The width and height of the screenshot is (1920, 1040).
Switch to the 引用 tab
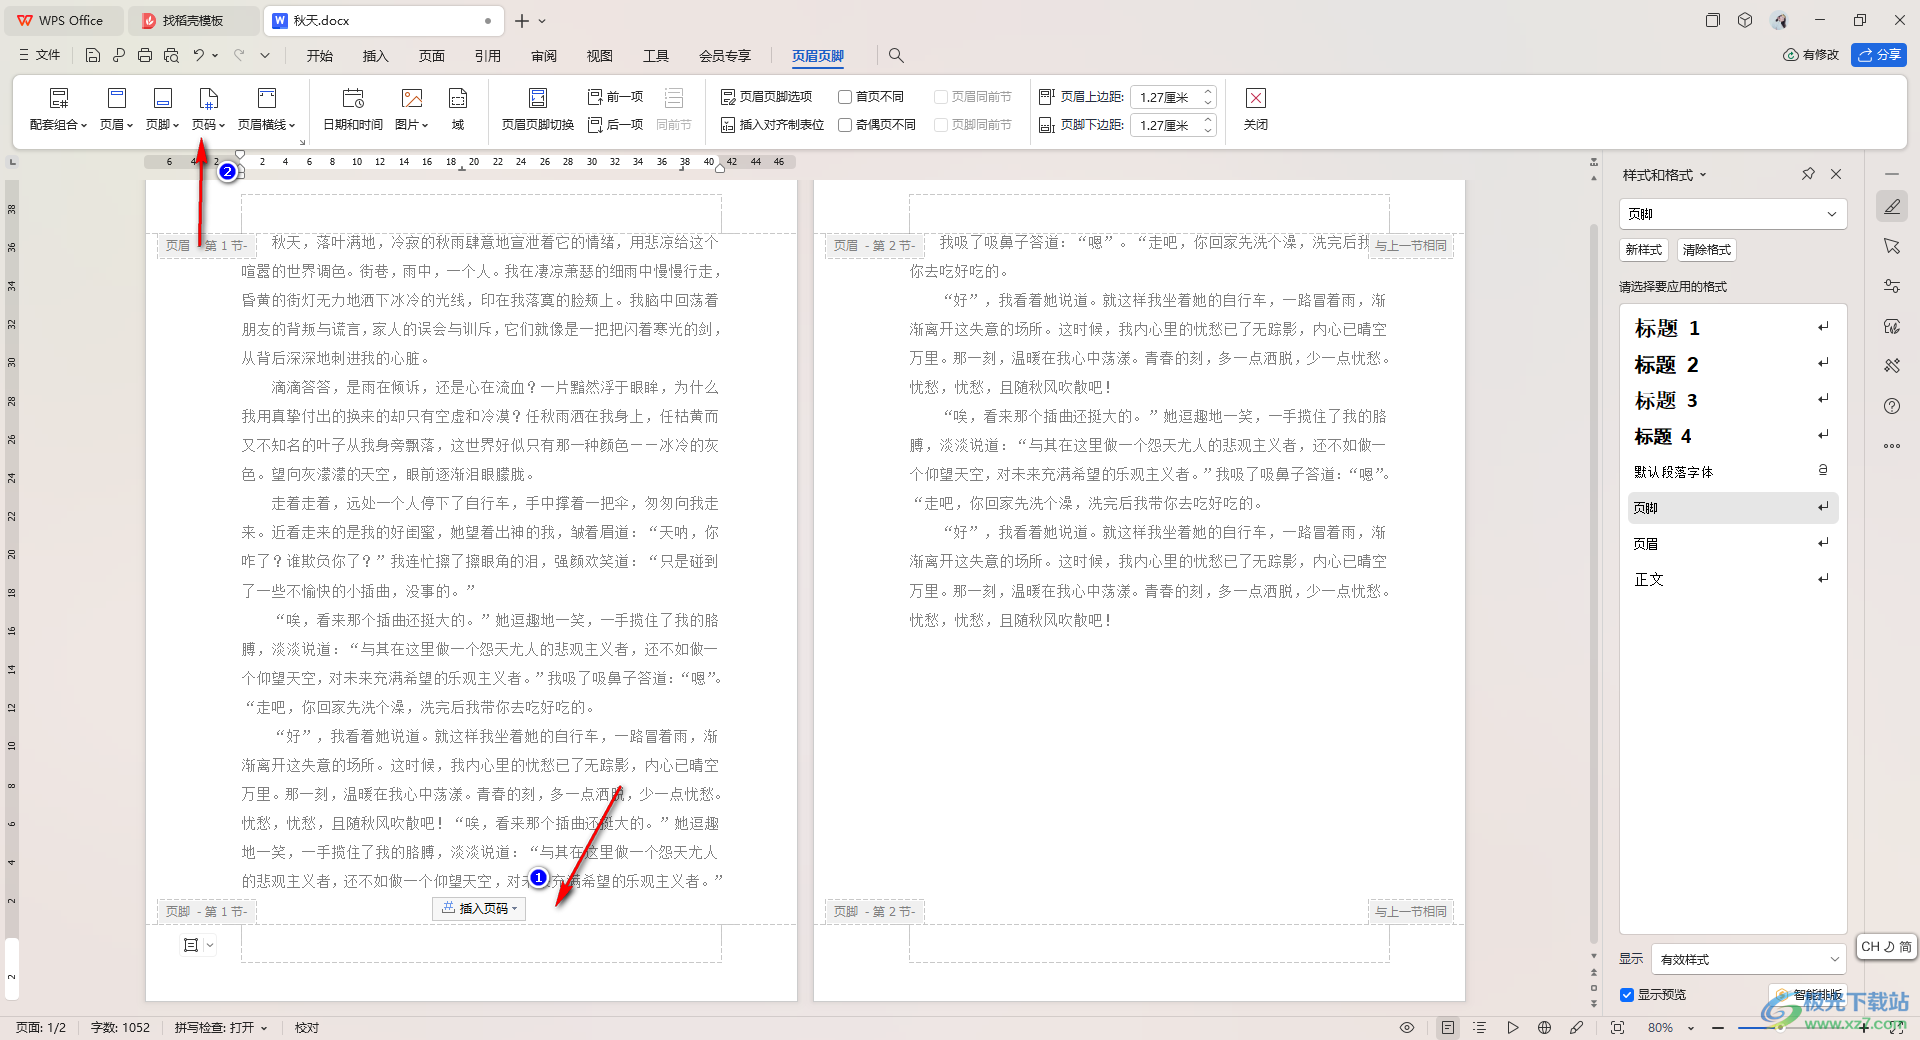click(488, 56)
